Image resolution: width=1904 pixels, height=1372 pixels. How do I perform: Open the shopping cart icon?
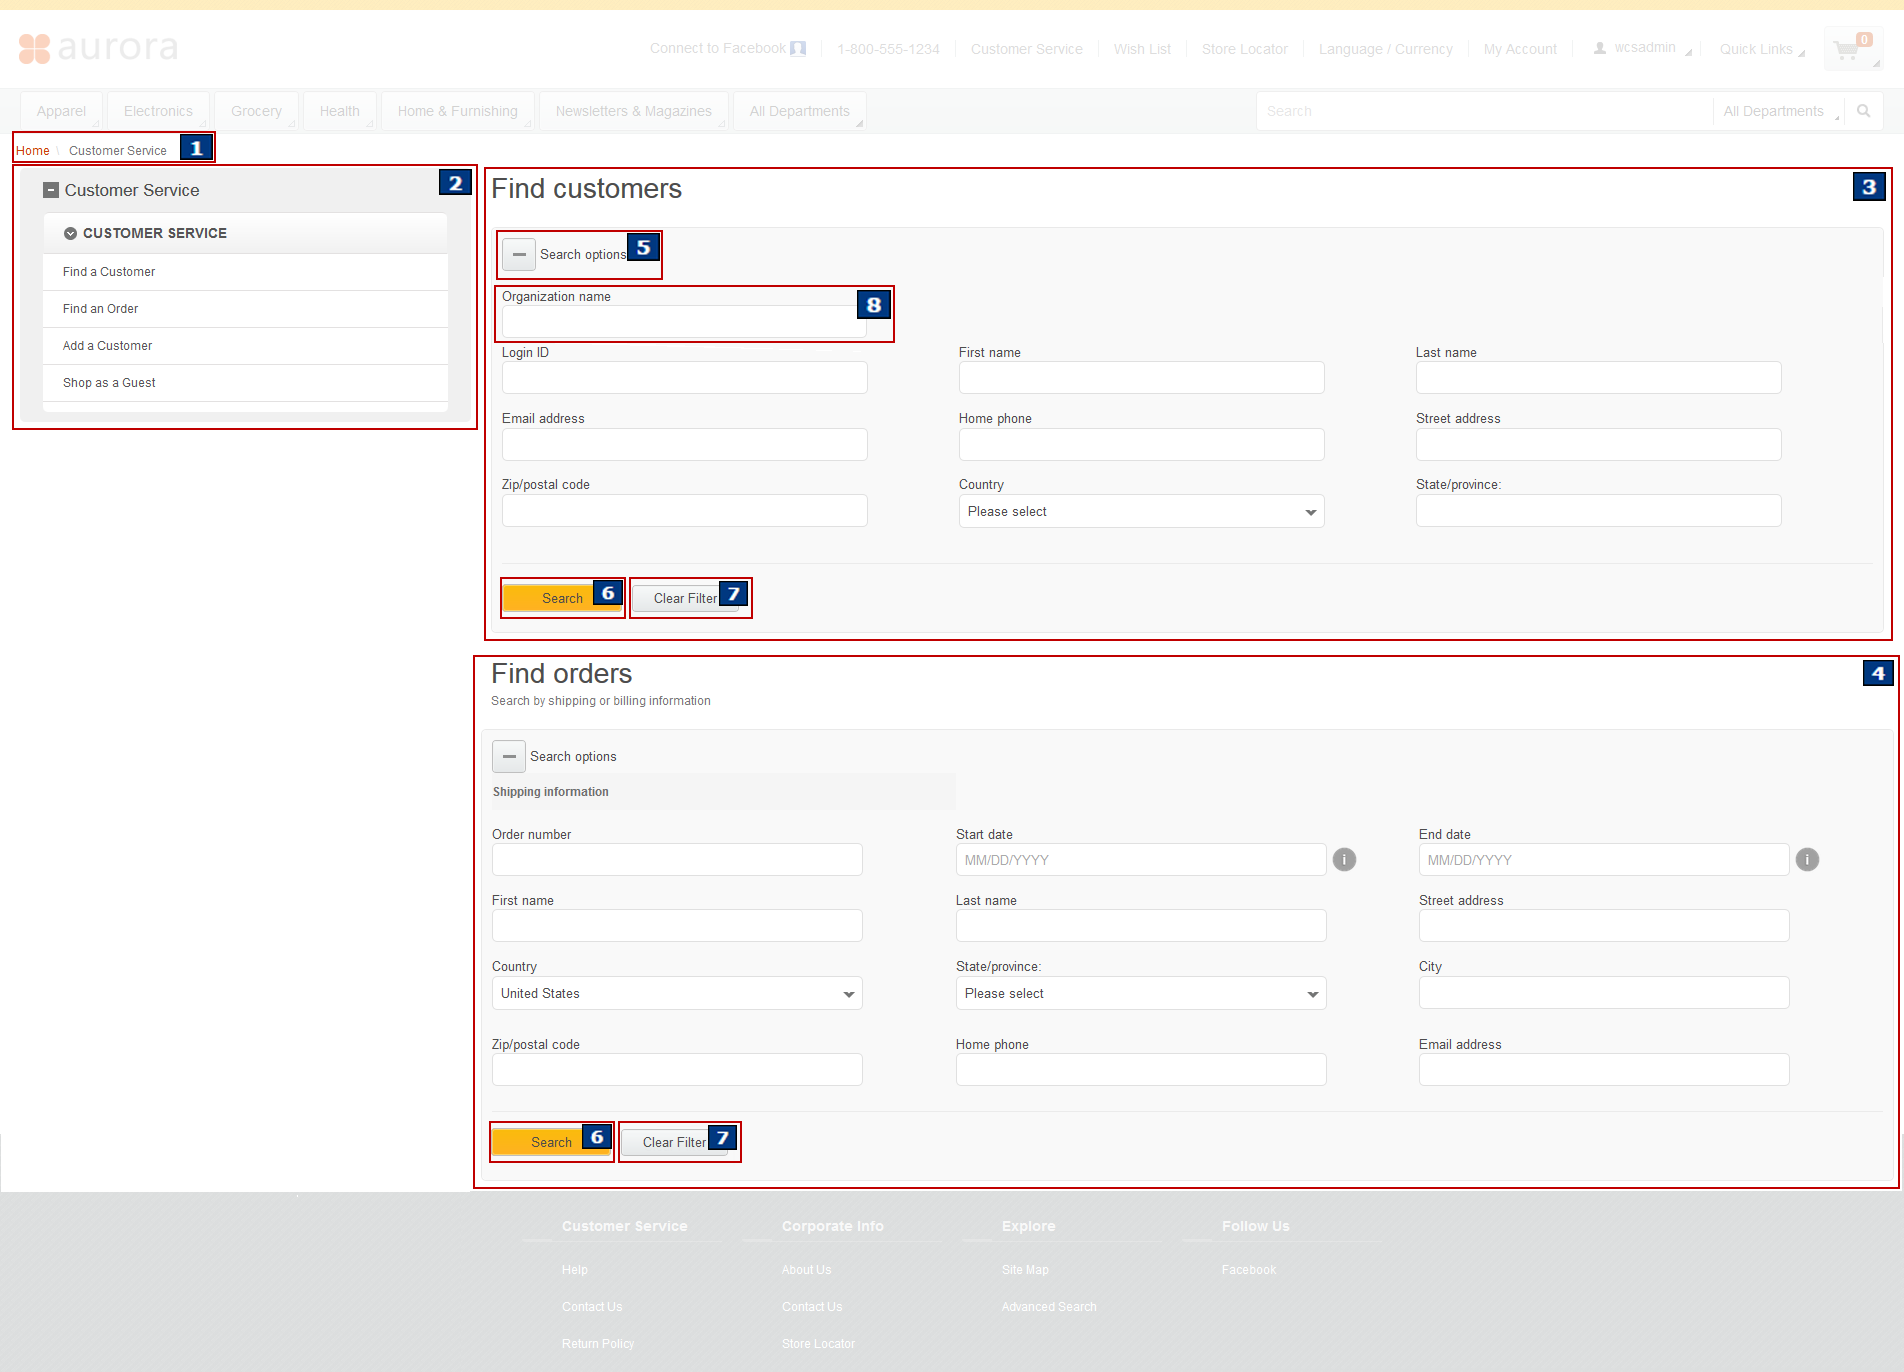(1848, 50)
